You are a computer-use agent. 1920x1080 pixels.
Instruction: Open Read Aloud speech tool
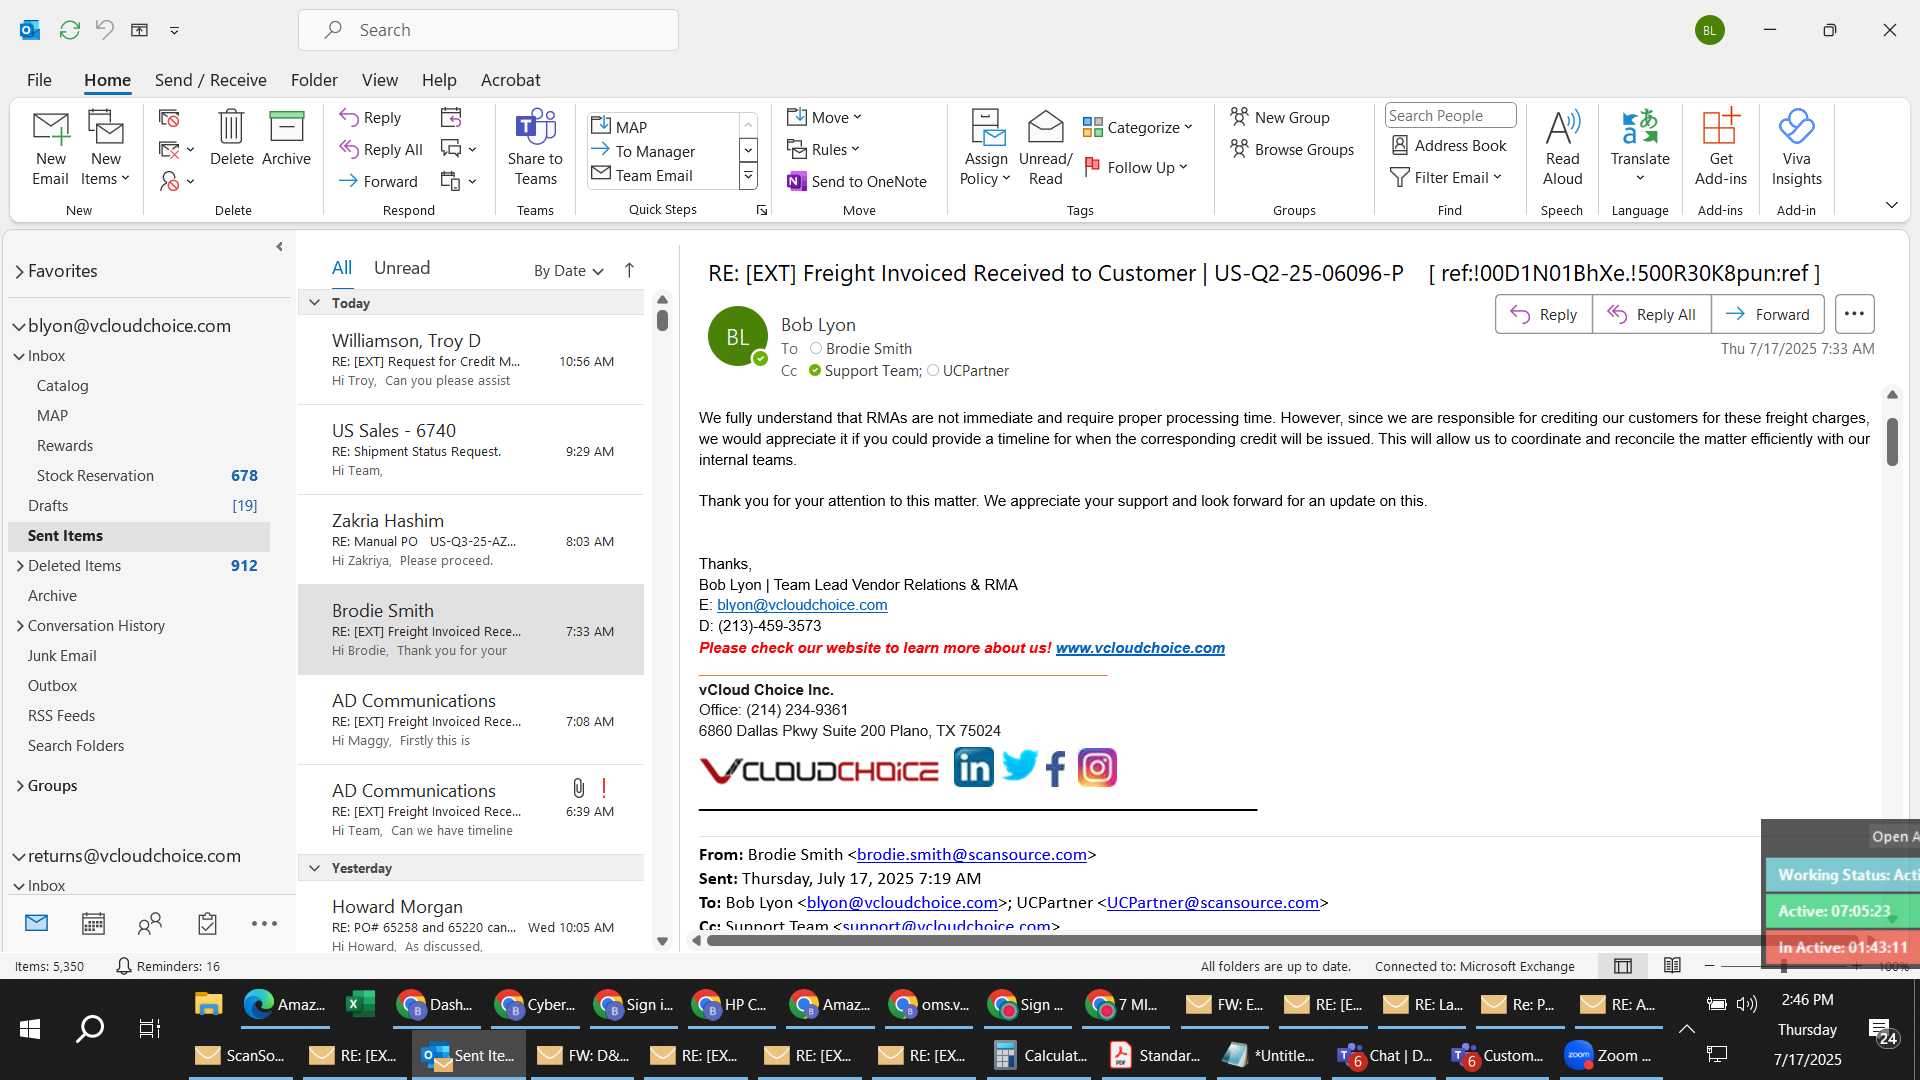pyautogui.click(x=1562, y=148)
